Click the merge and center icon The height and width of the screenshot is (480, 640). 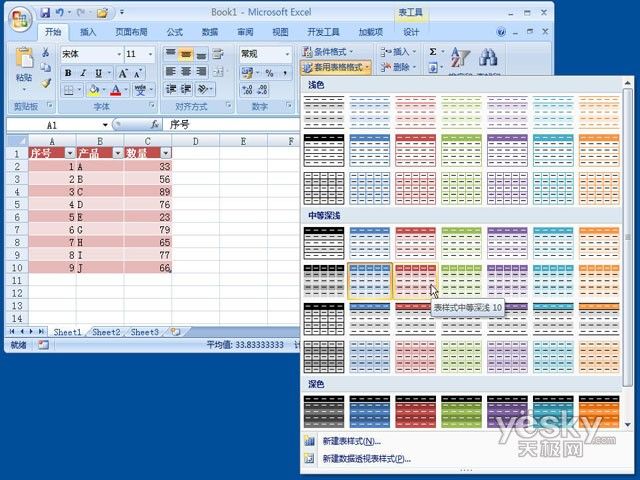tap(218, 72)
